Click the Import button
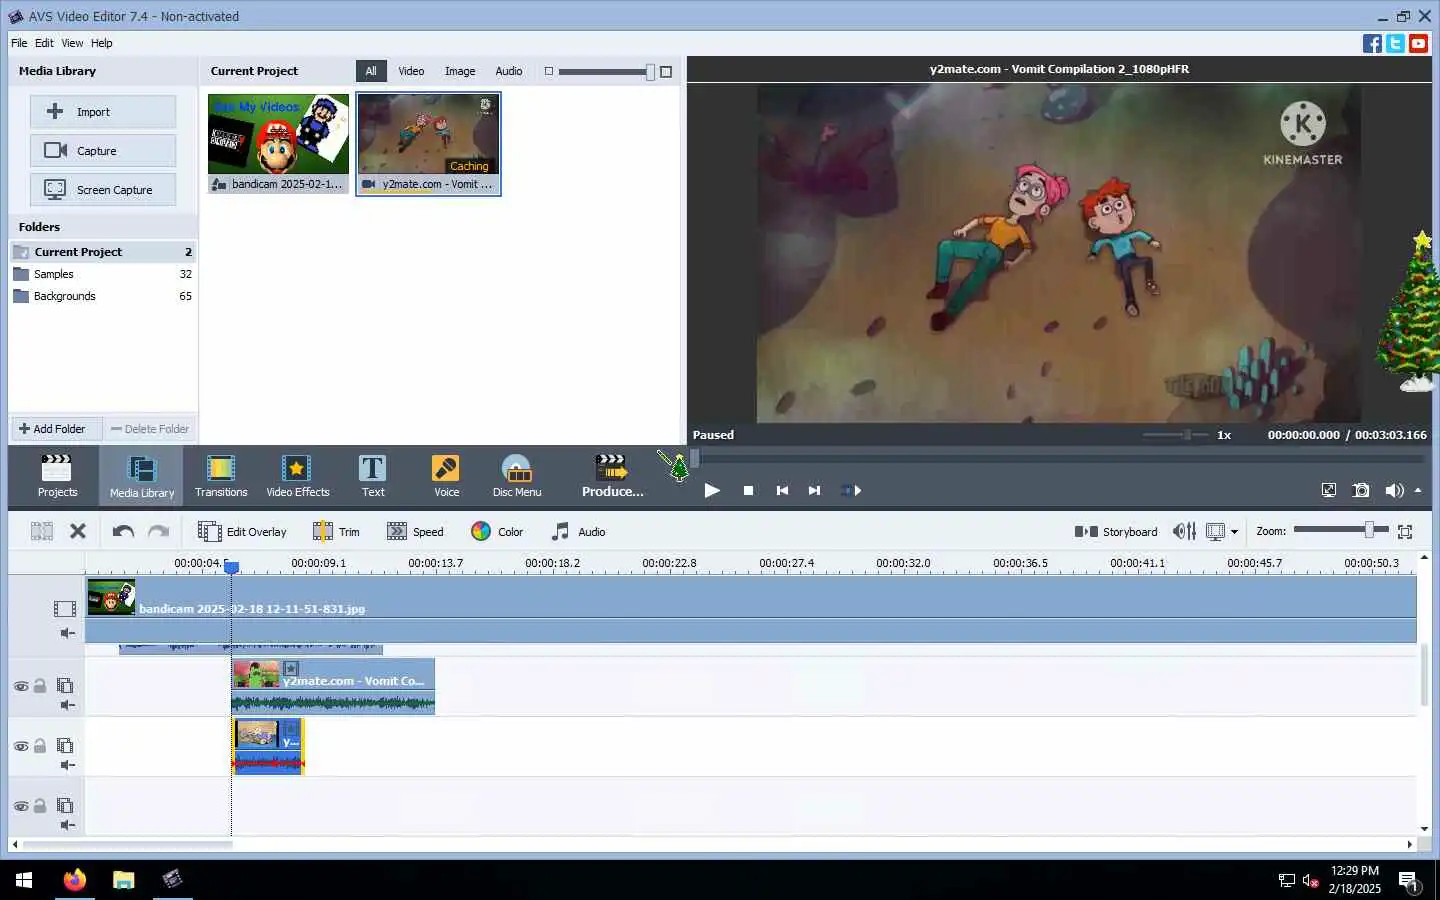Screen dimensions: 1440x900 (103, 112)
